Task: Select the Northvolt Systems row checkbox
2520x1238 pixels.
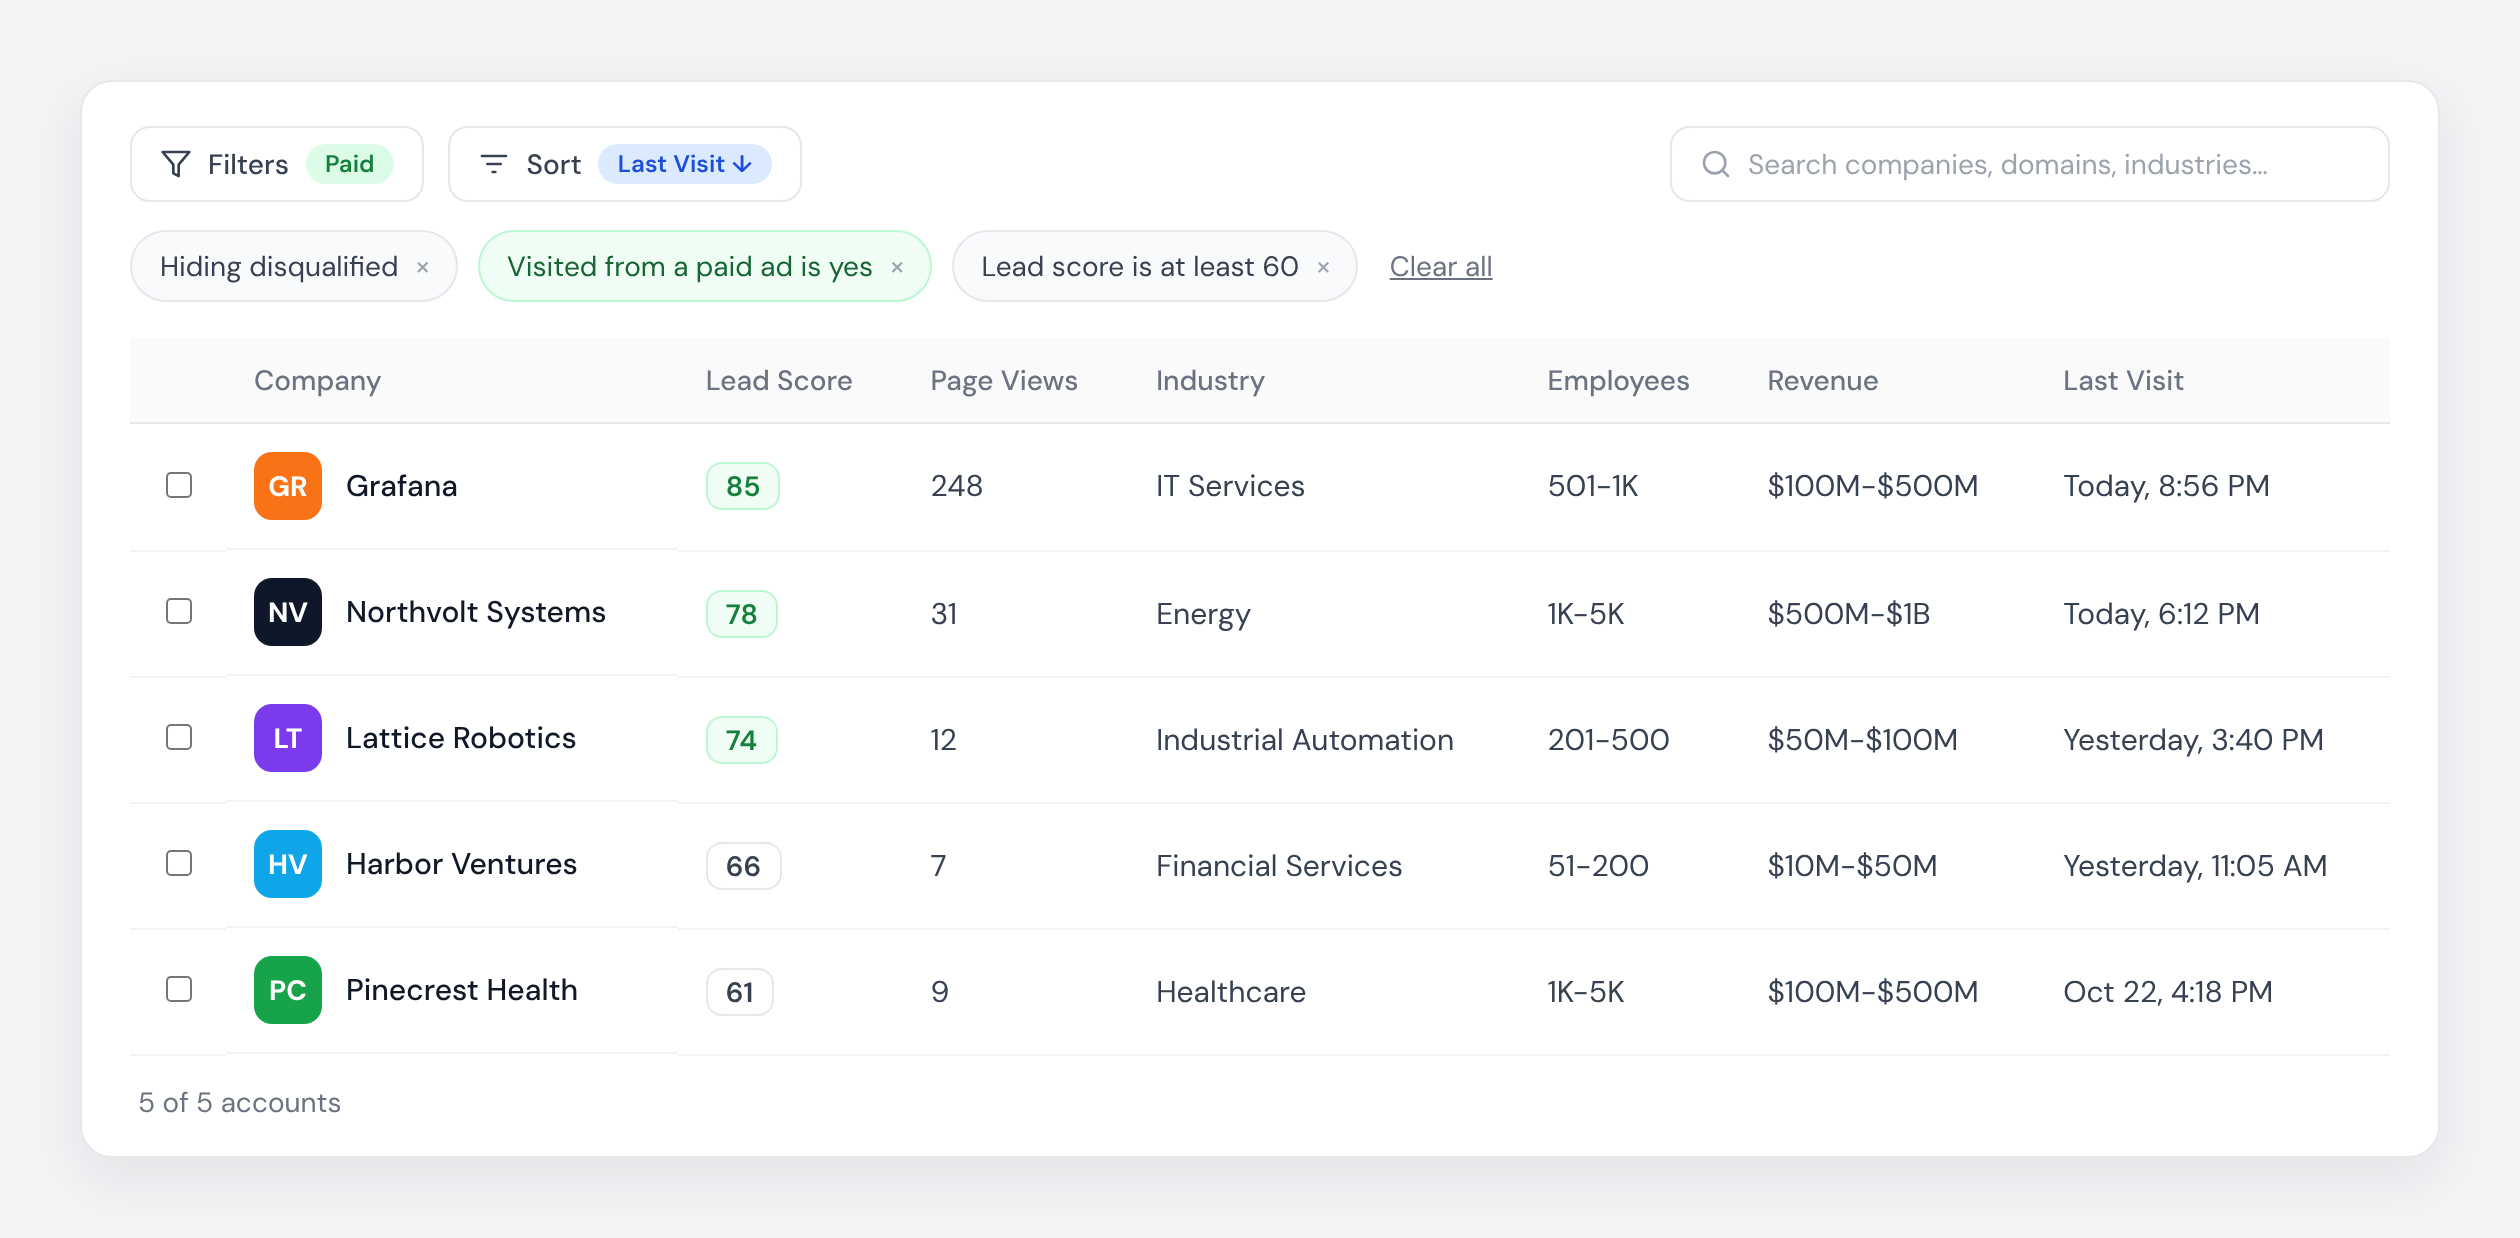Action: [x=179, y=611]
